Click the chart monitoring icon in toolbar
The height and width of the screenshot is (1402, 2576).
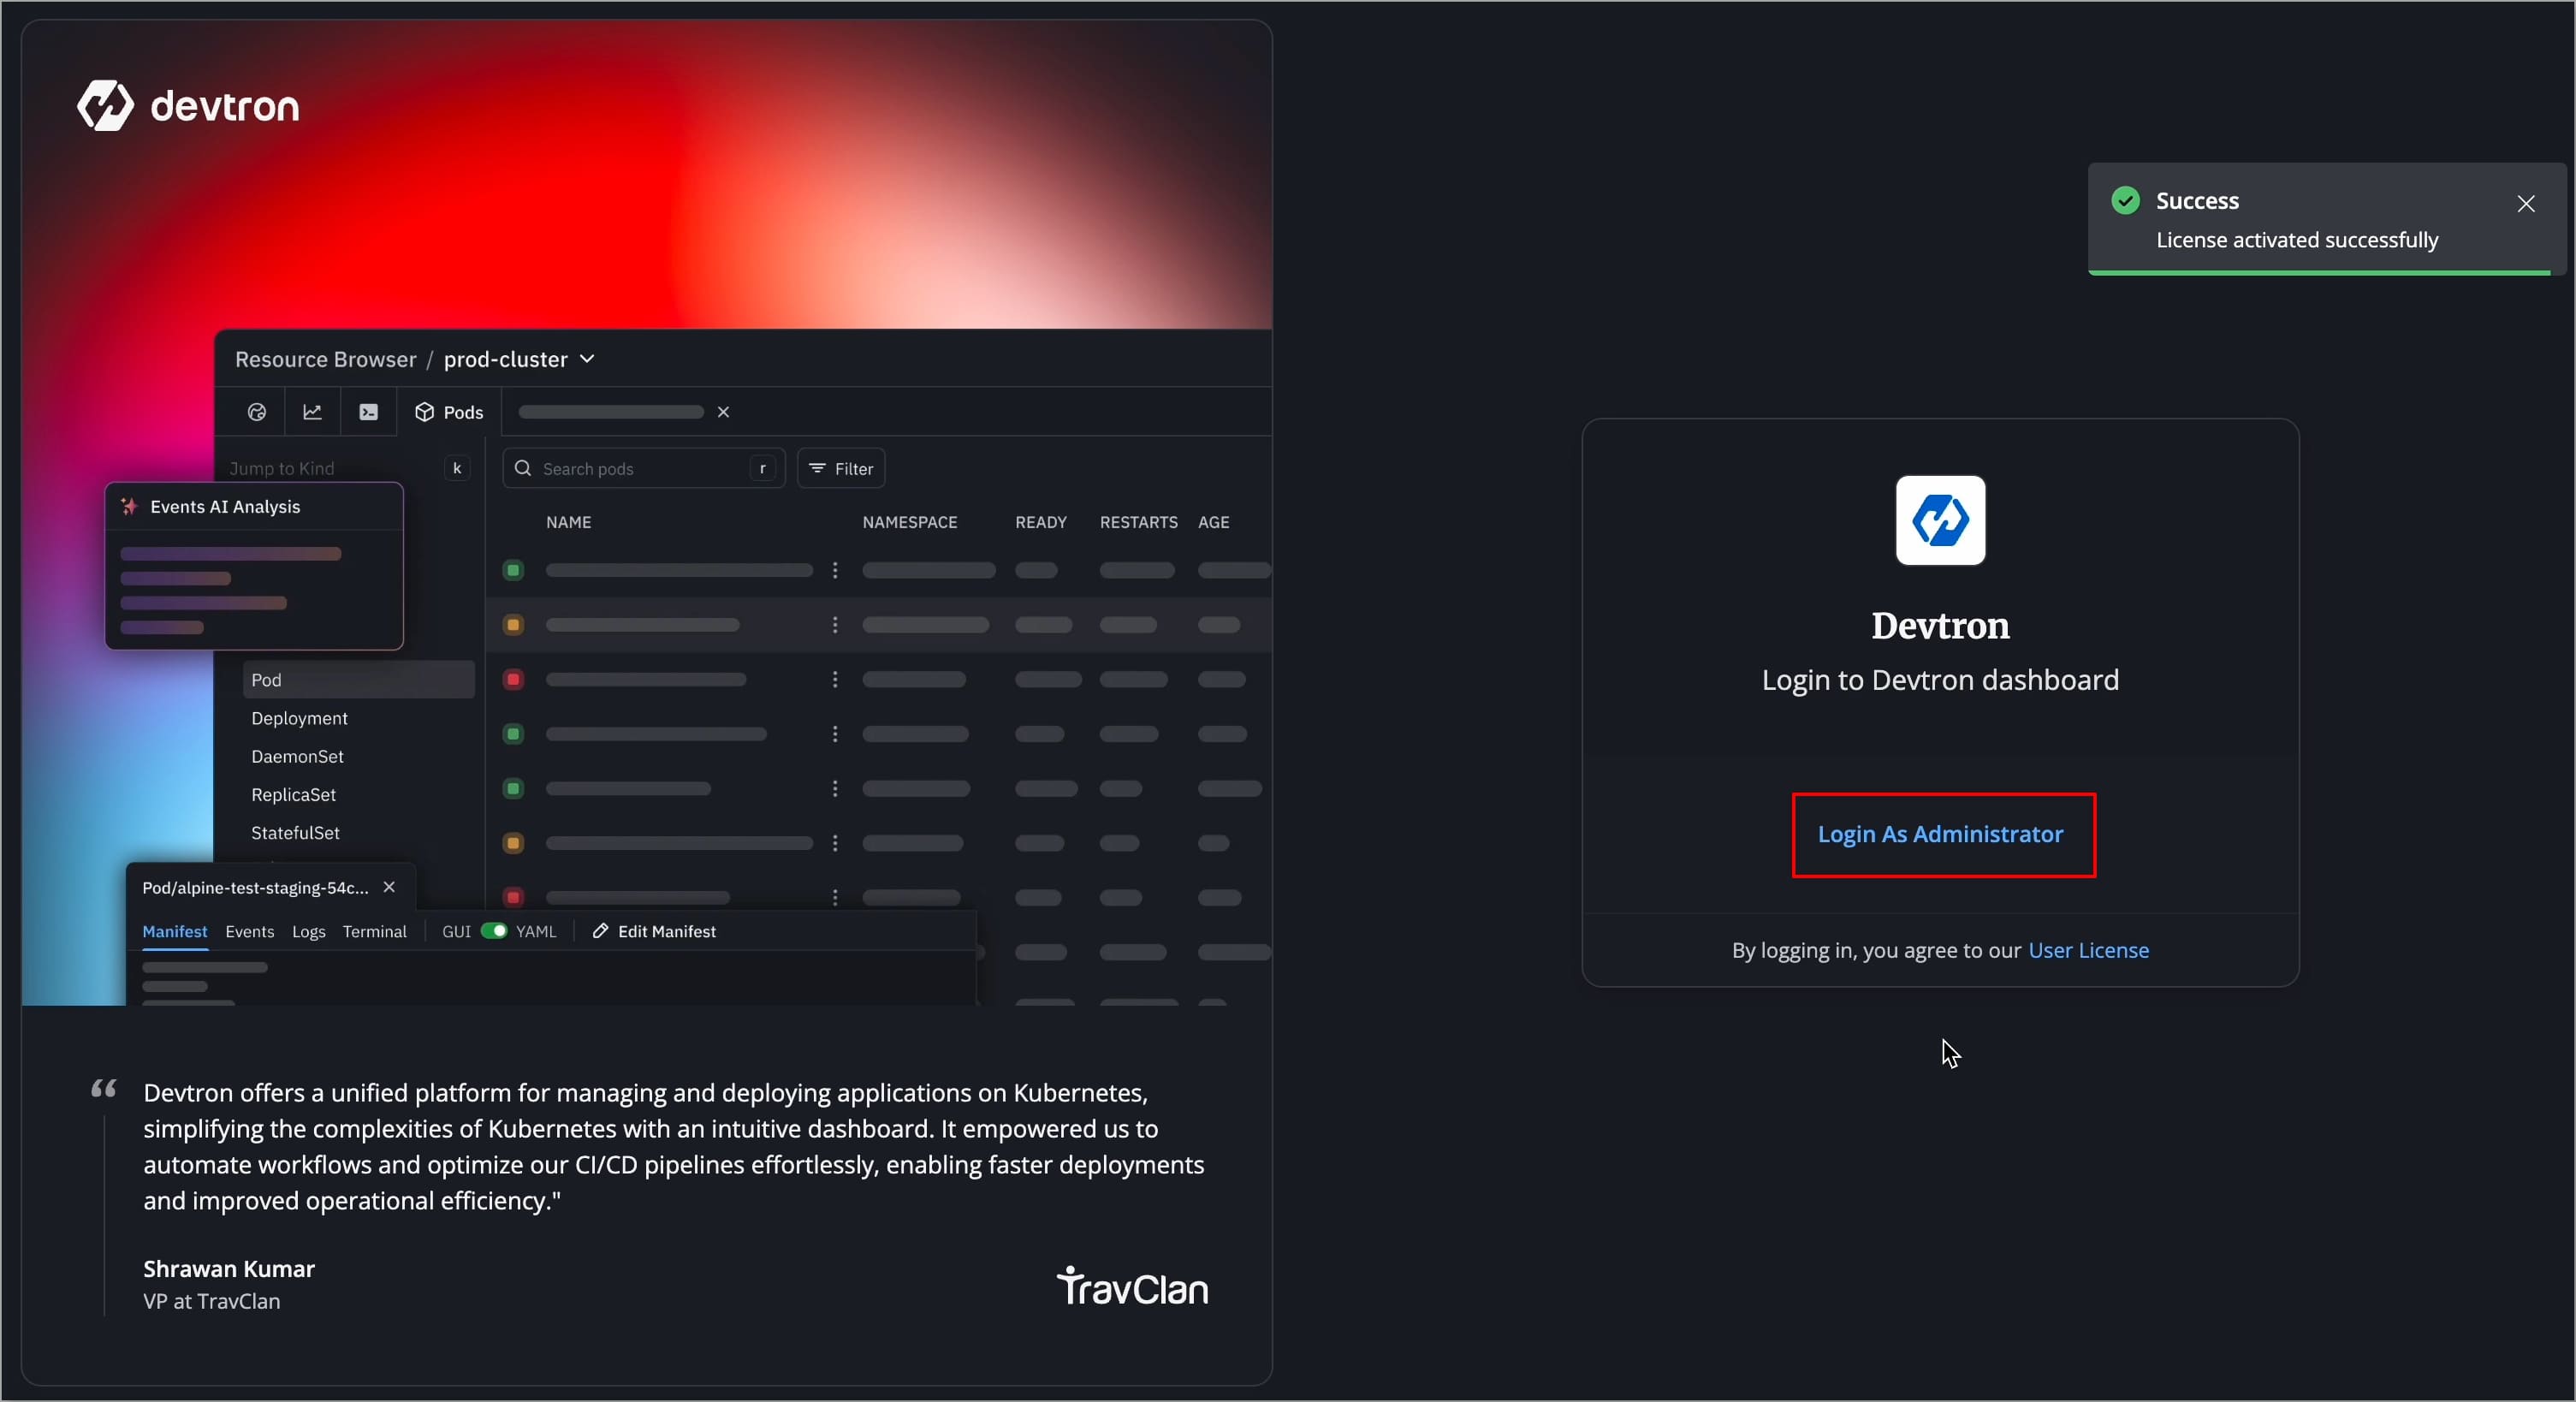(x=313, y=412)
